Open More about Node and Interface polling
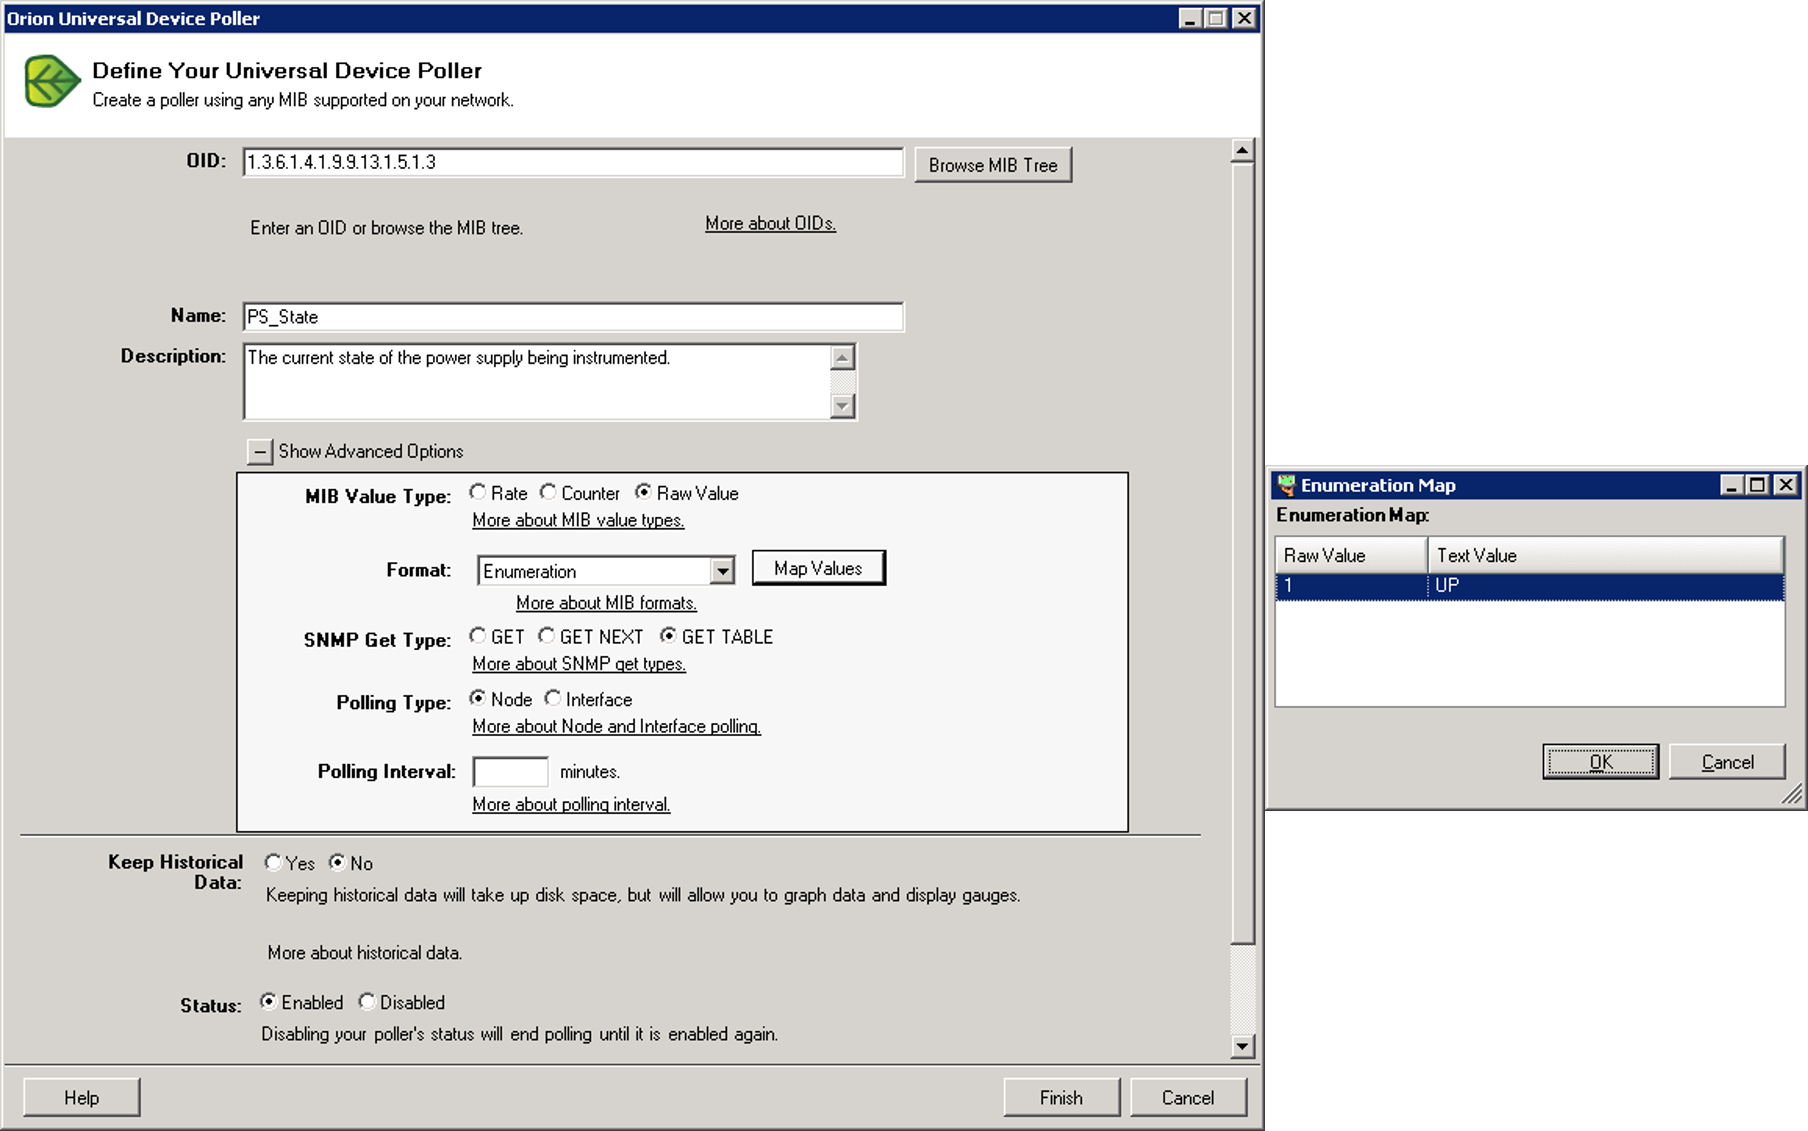The height and width of the screenshot is (1131, 1808). coord(616,726)
